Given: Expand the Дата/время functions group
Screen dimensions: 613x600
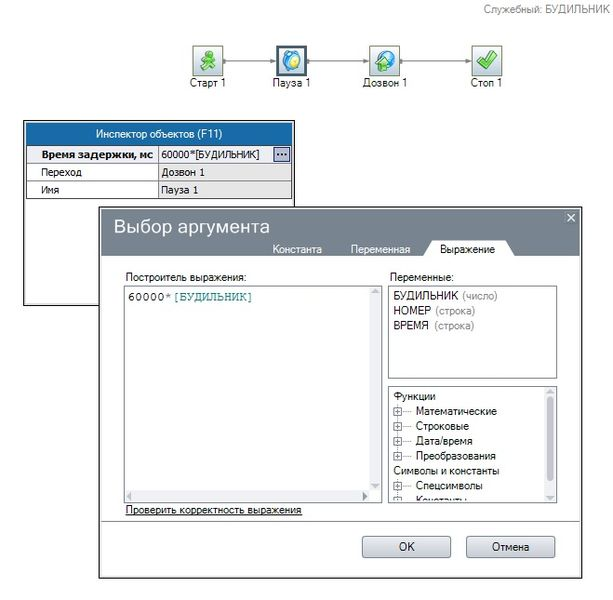Looking at the screenshot, I should pos(398,441).
